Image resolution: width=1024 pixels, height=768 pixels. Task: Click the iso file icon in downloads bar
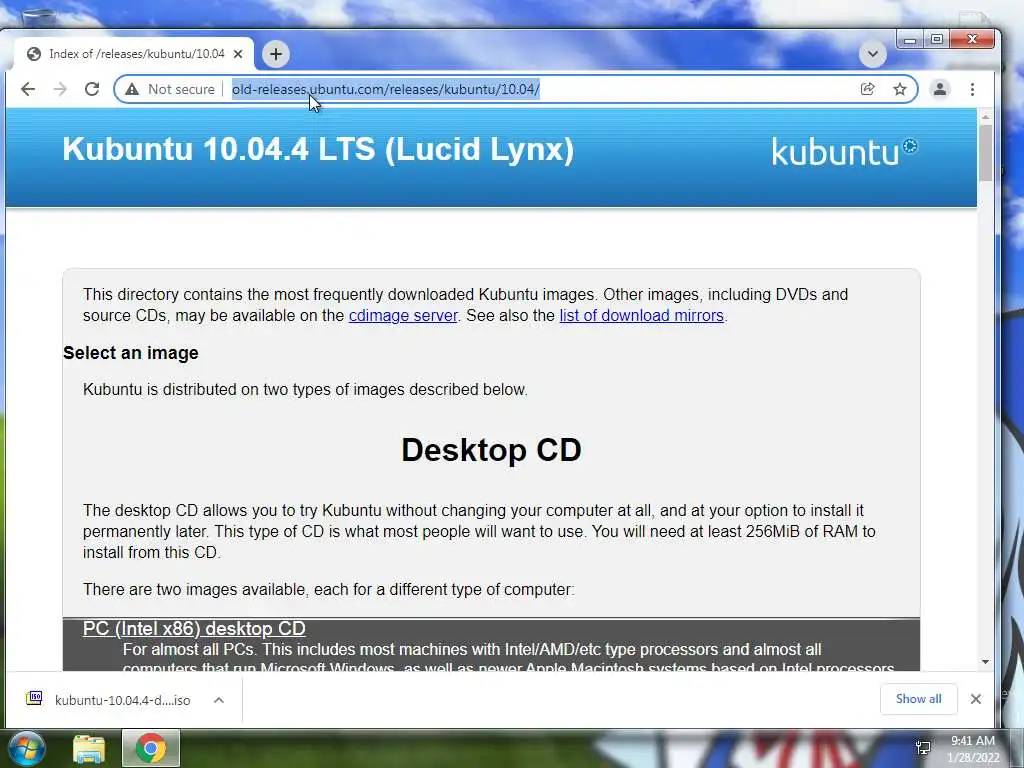(35, 698)
